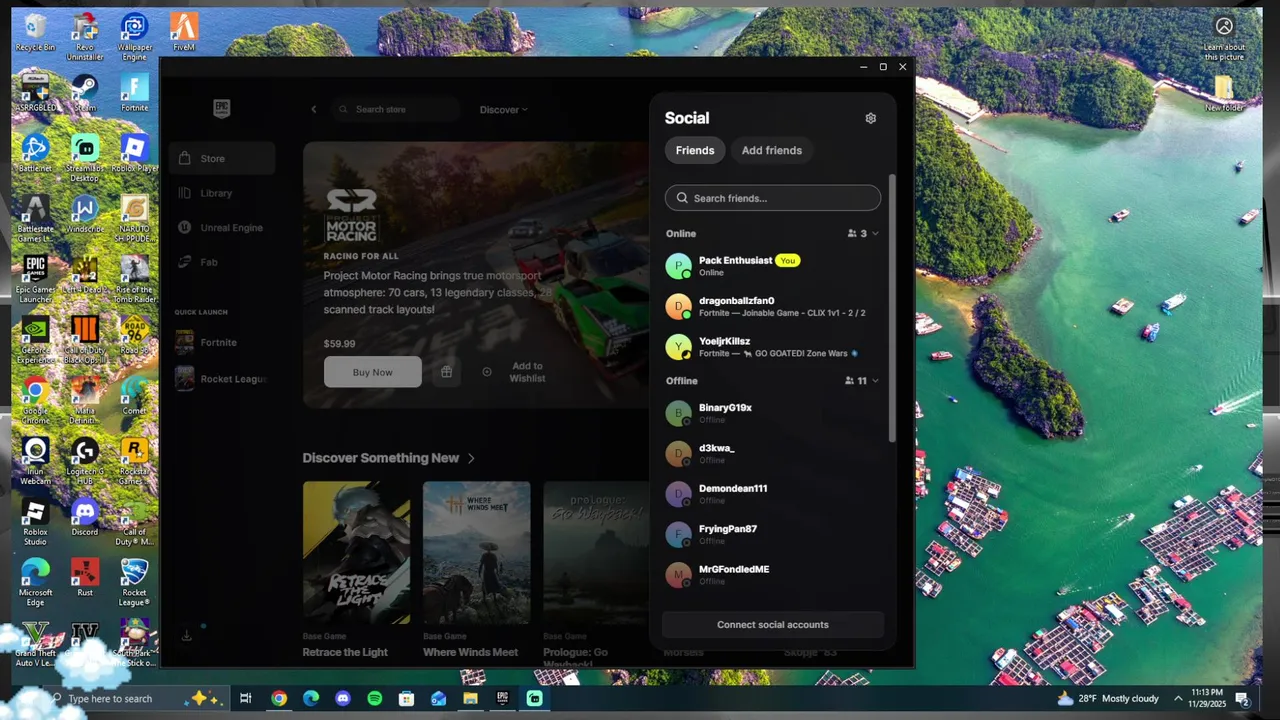The height and width of the screenshot is (720, 1280).
Task: Select Rust desktop icon
Action: click(x=85, y=578)
